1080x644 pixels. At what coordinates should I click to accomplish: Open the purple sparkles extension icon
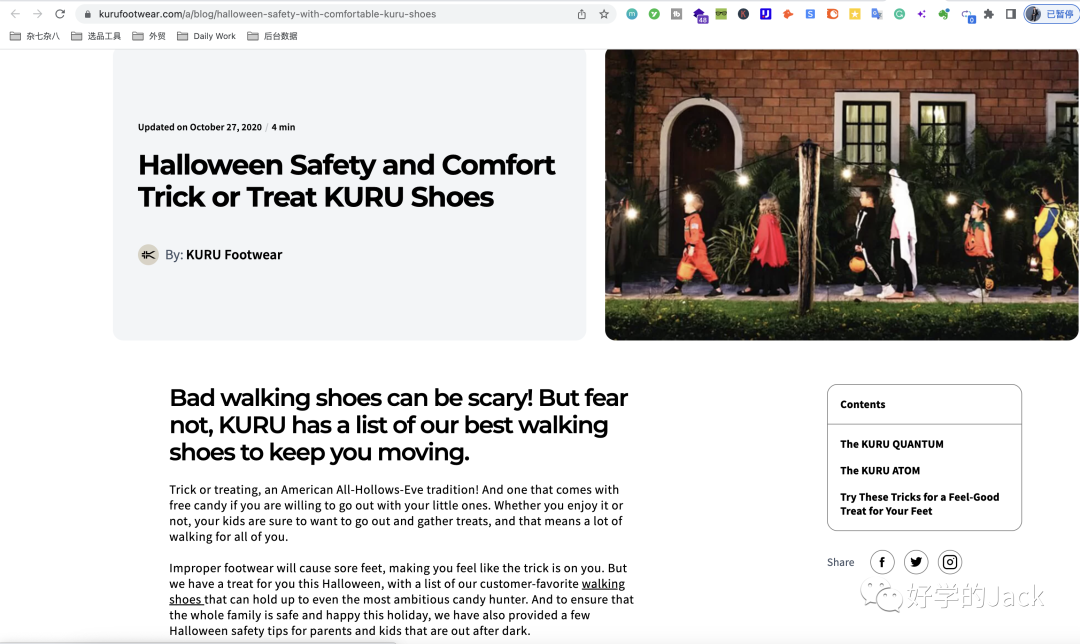(x=922, y=14)
